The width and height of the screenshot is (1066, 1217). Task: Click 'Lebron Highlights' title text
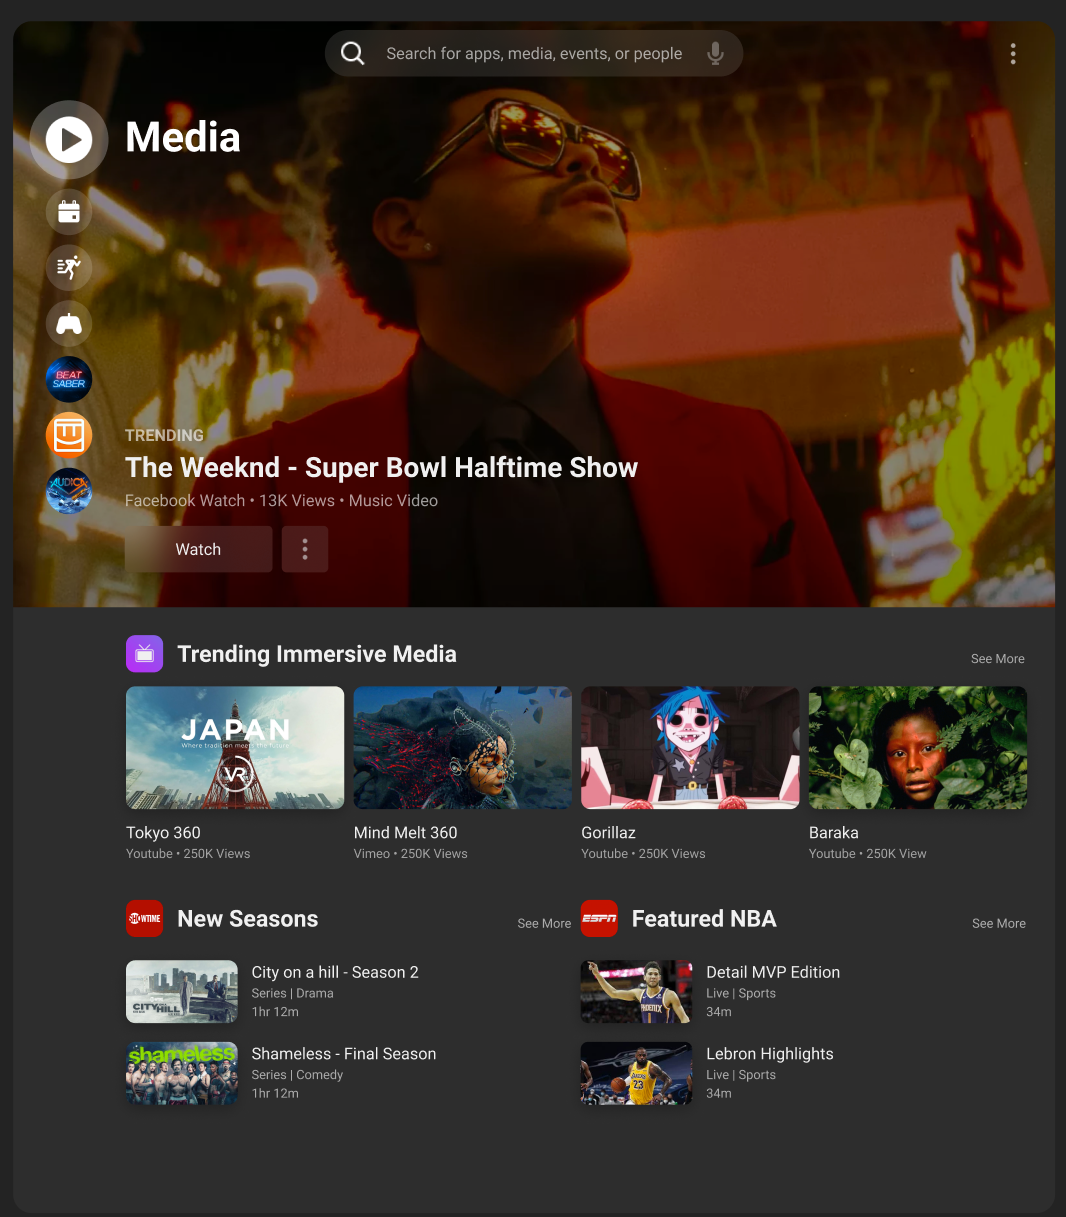point(770,1054)
